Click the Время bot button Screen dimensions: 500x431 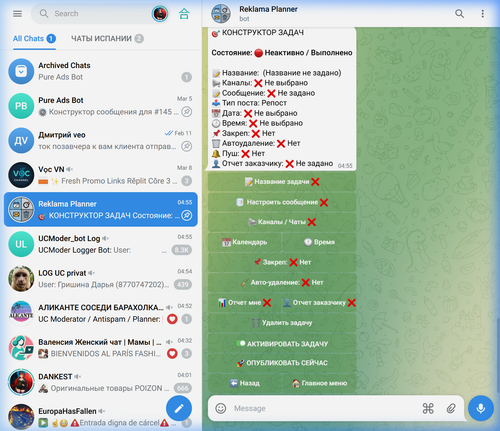click(x=319, y=242)
